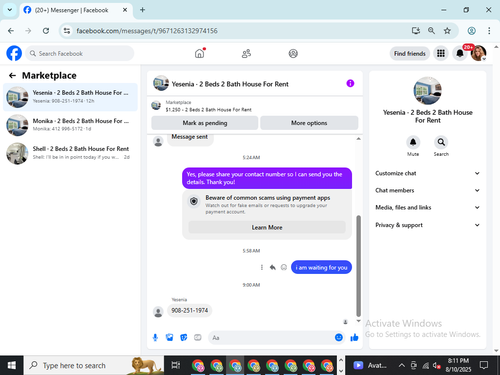Click Mark as pending button
Image resolution: width=500 pixels, height=375 pixels.
click(x=205, y=123)
